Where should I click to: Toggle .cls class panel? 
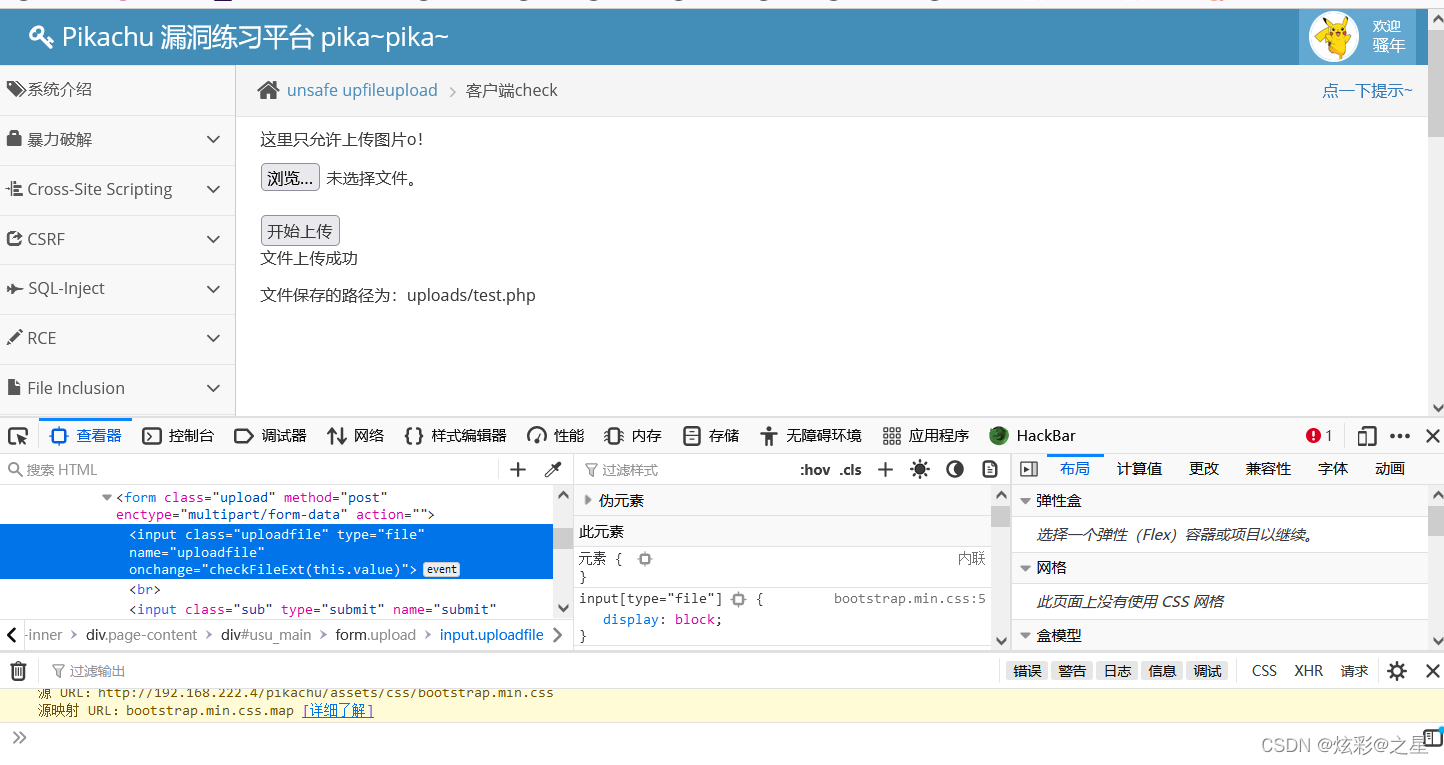pos(851,470)
